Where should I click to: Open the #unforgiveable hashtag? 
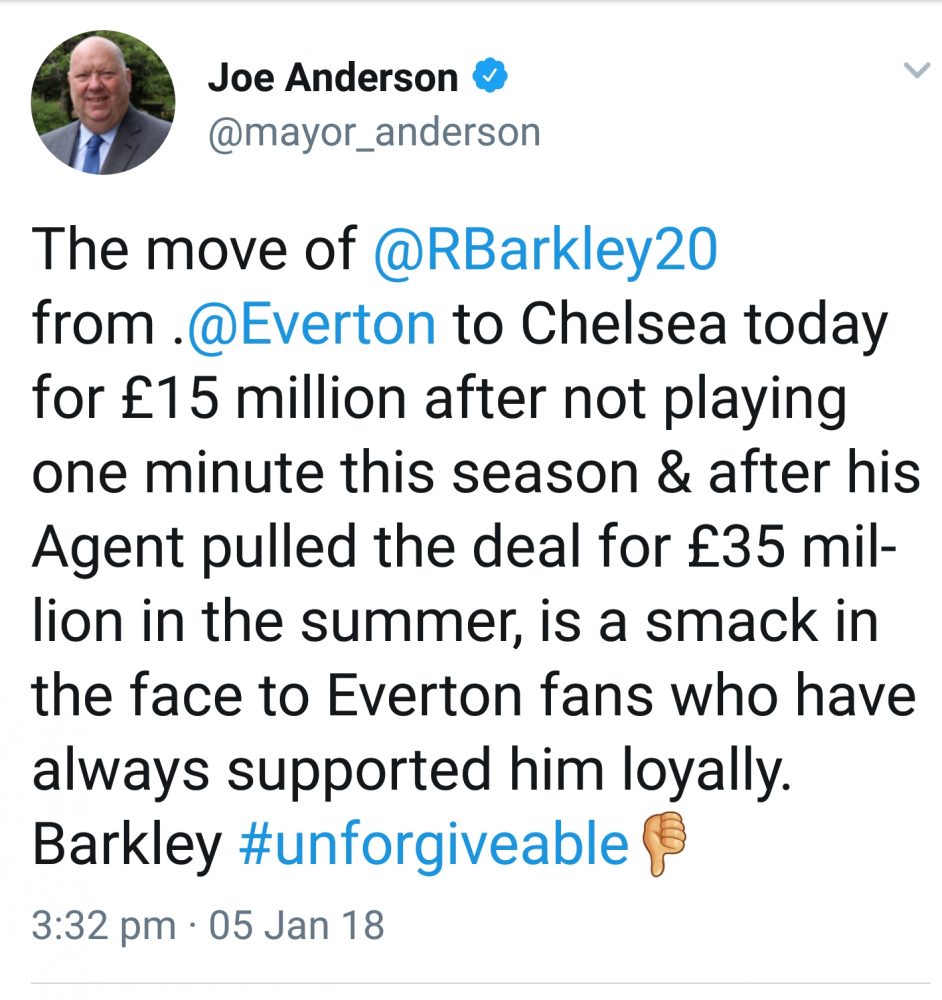pos(434,846)
